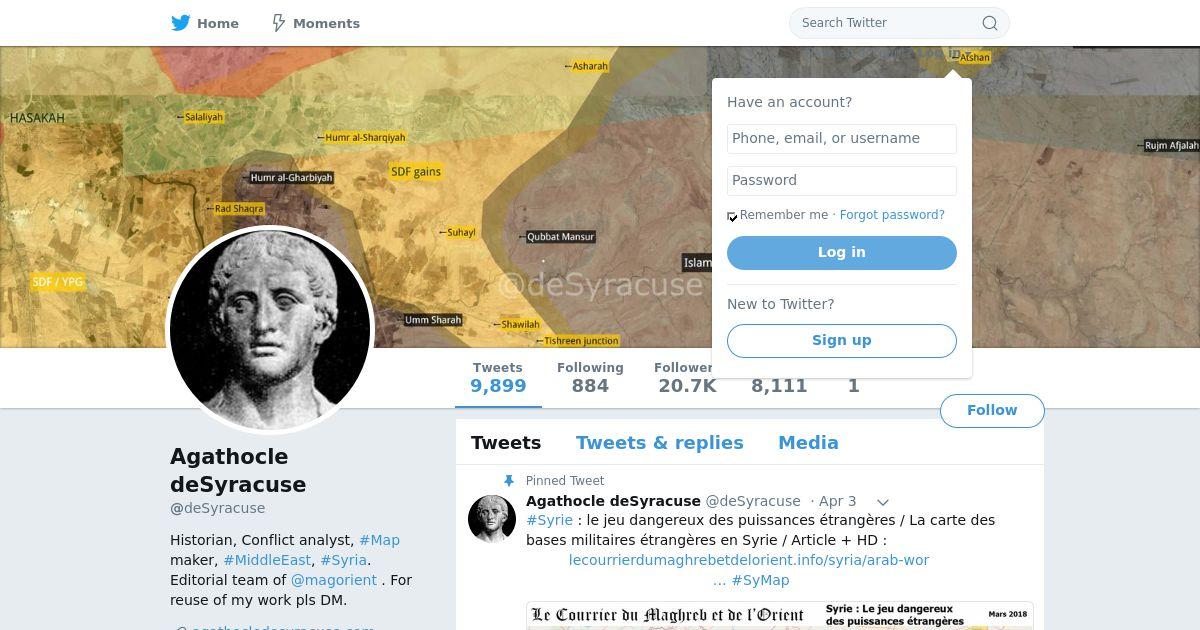
Task: Toggle the Remember me checkbox
Action: click(732, 216)
